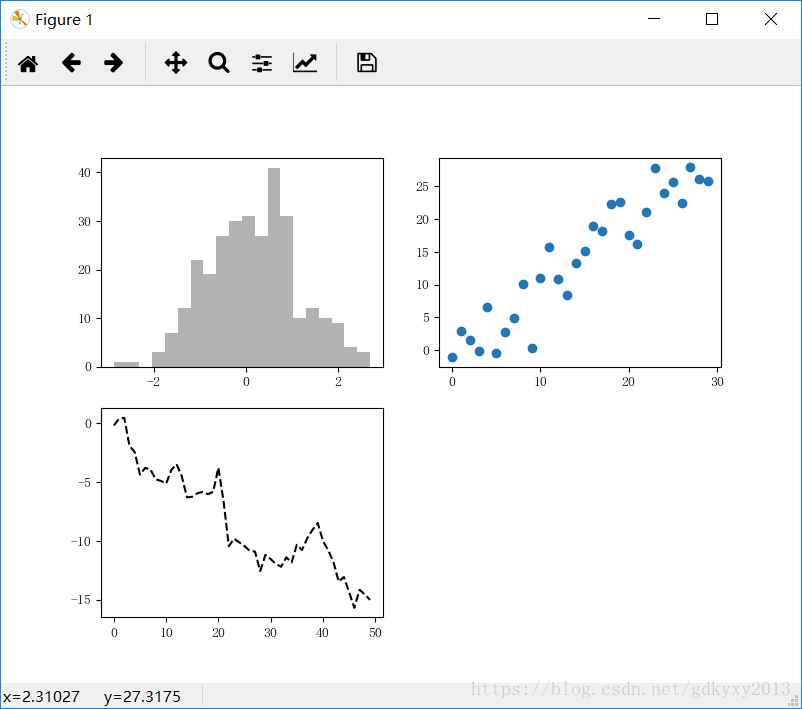Click the scatter plot y-axis label 25

click(422, 187)
